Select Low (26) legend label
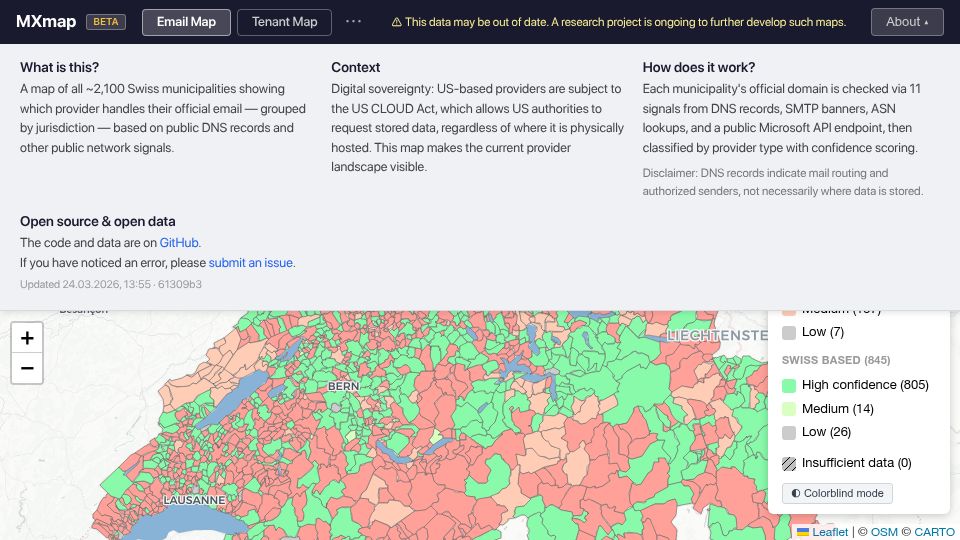 (827, 432)
